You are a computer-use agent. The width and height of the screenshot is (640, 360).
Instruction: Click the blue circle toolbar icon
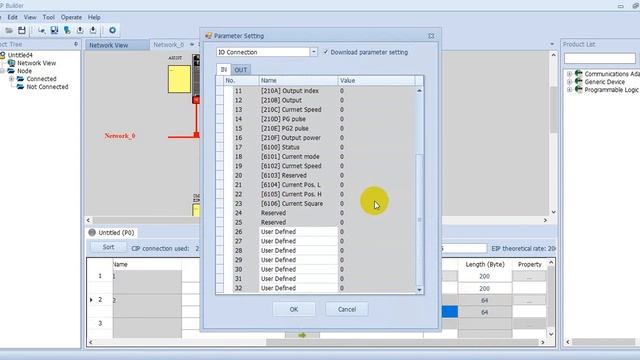112,30
